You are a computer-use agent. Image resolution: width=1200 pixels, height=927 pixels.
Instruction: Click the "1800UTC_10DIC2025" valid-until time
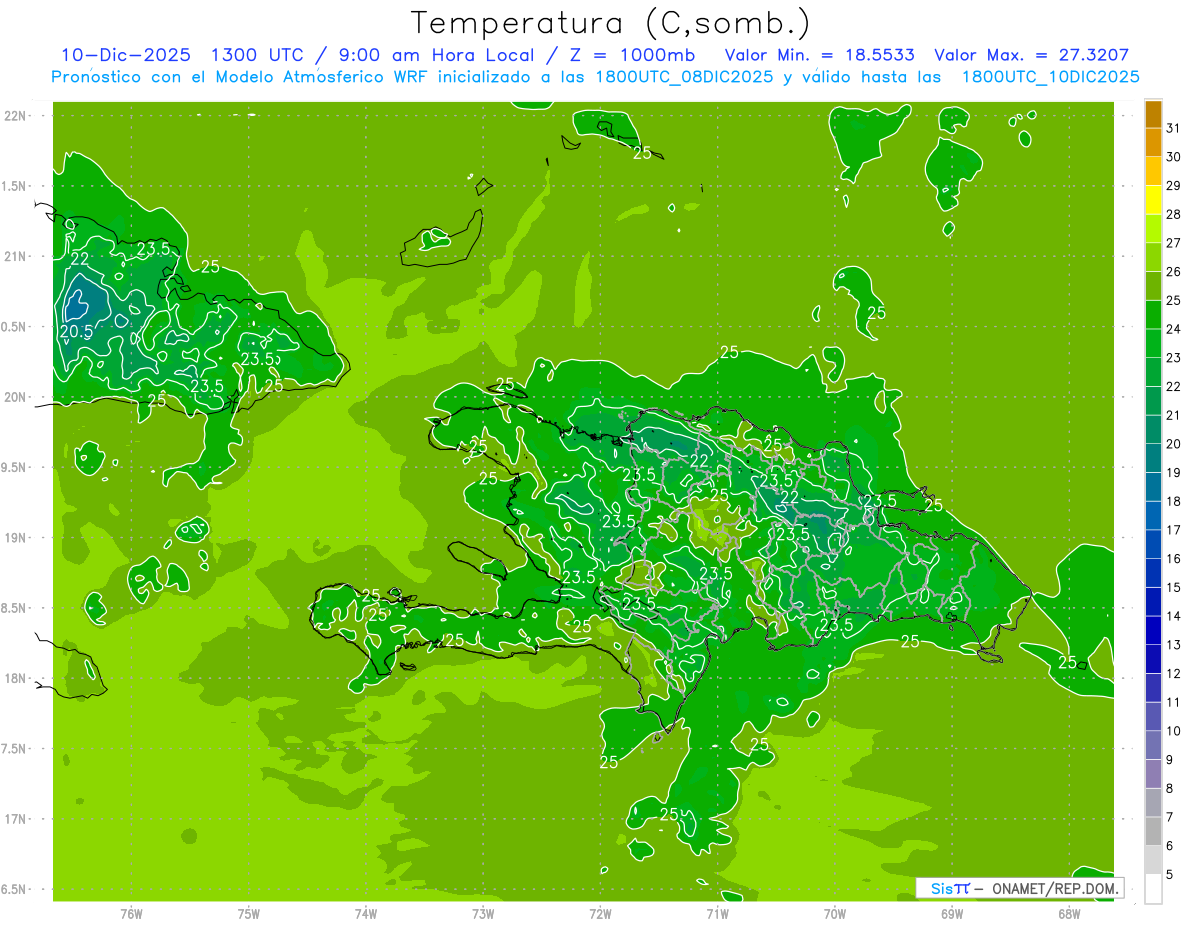pos(1050,77)
